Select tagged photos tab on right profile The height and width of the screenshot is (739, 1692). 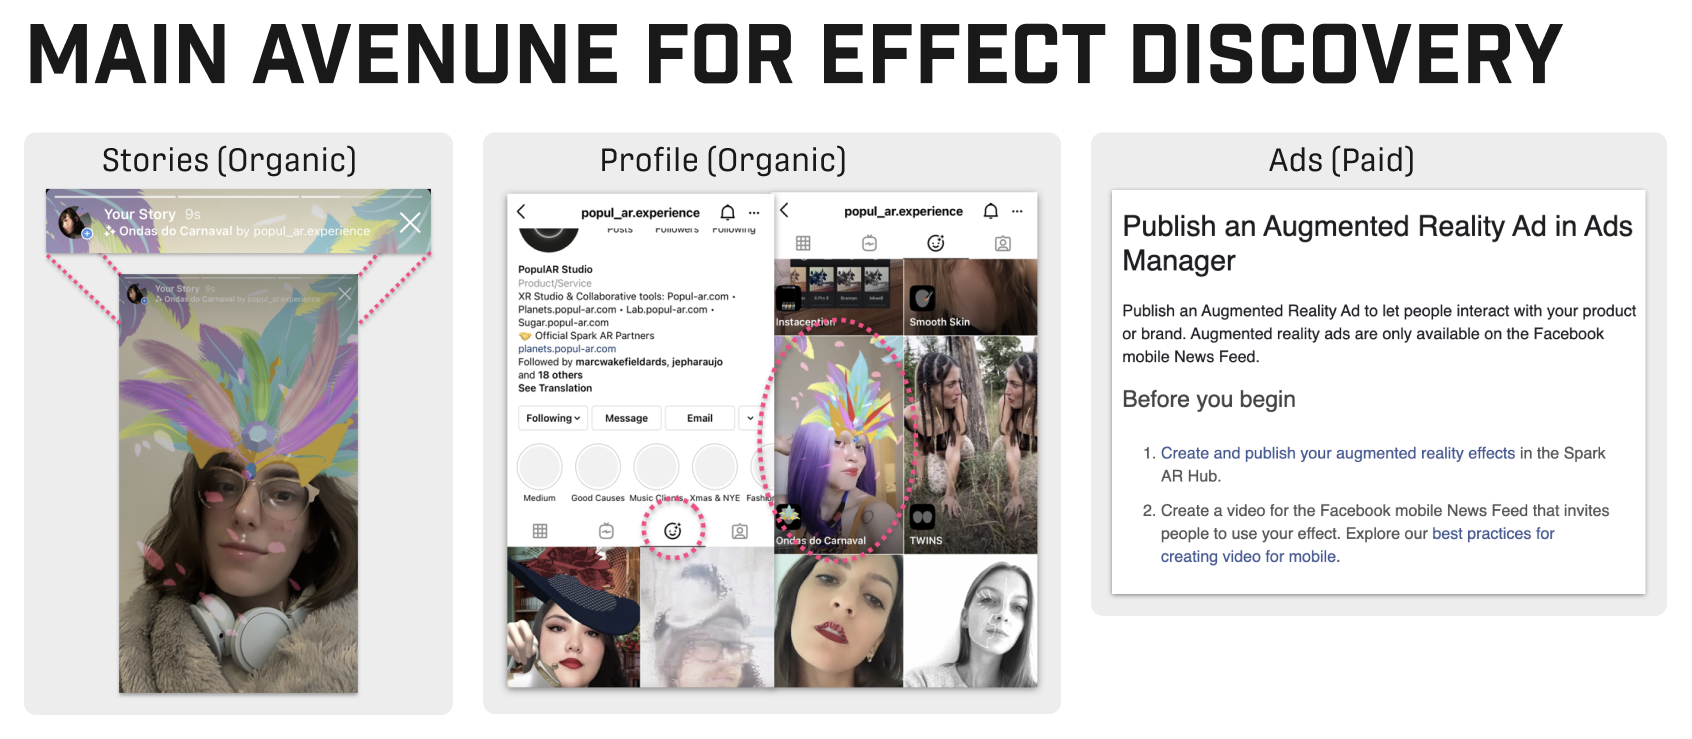(1003, 243)
